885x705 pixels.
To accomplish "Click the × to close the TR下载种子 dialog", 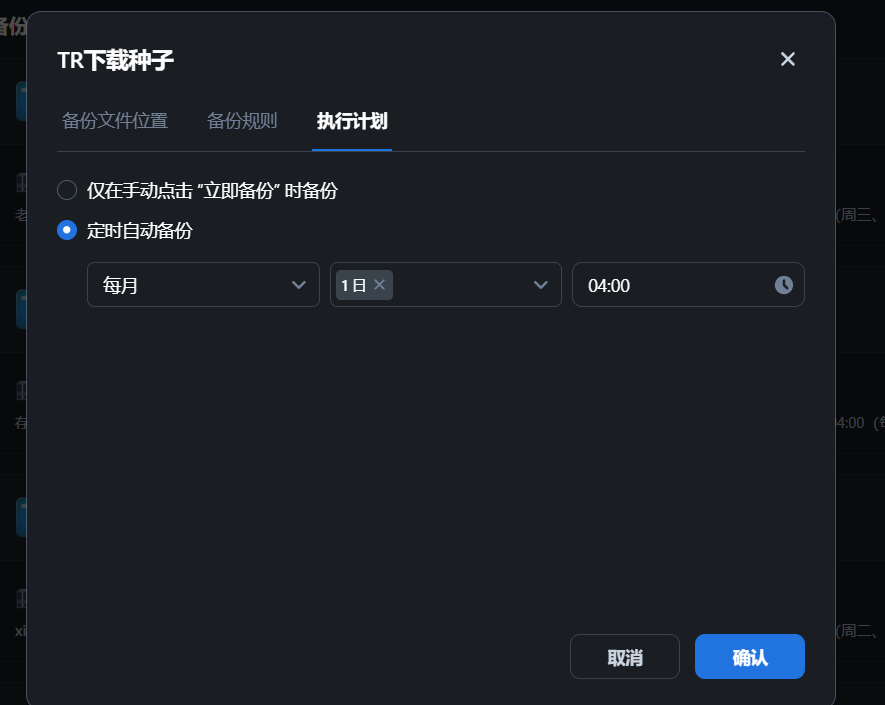I will click(787, 59).
